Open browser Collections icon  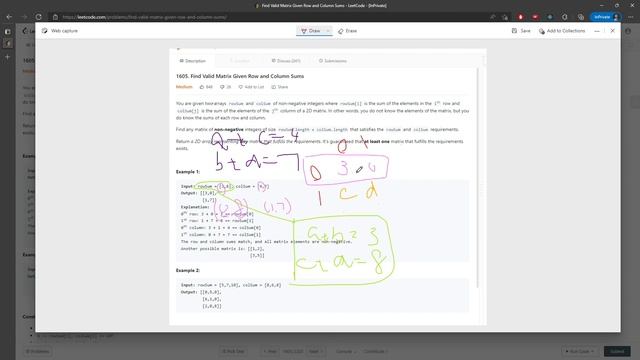tap(581, 17)
